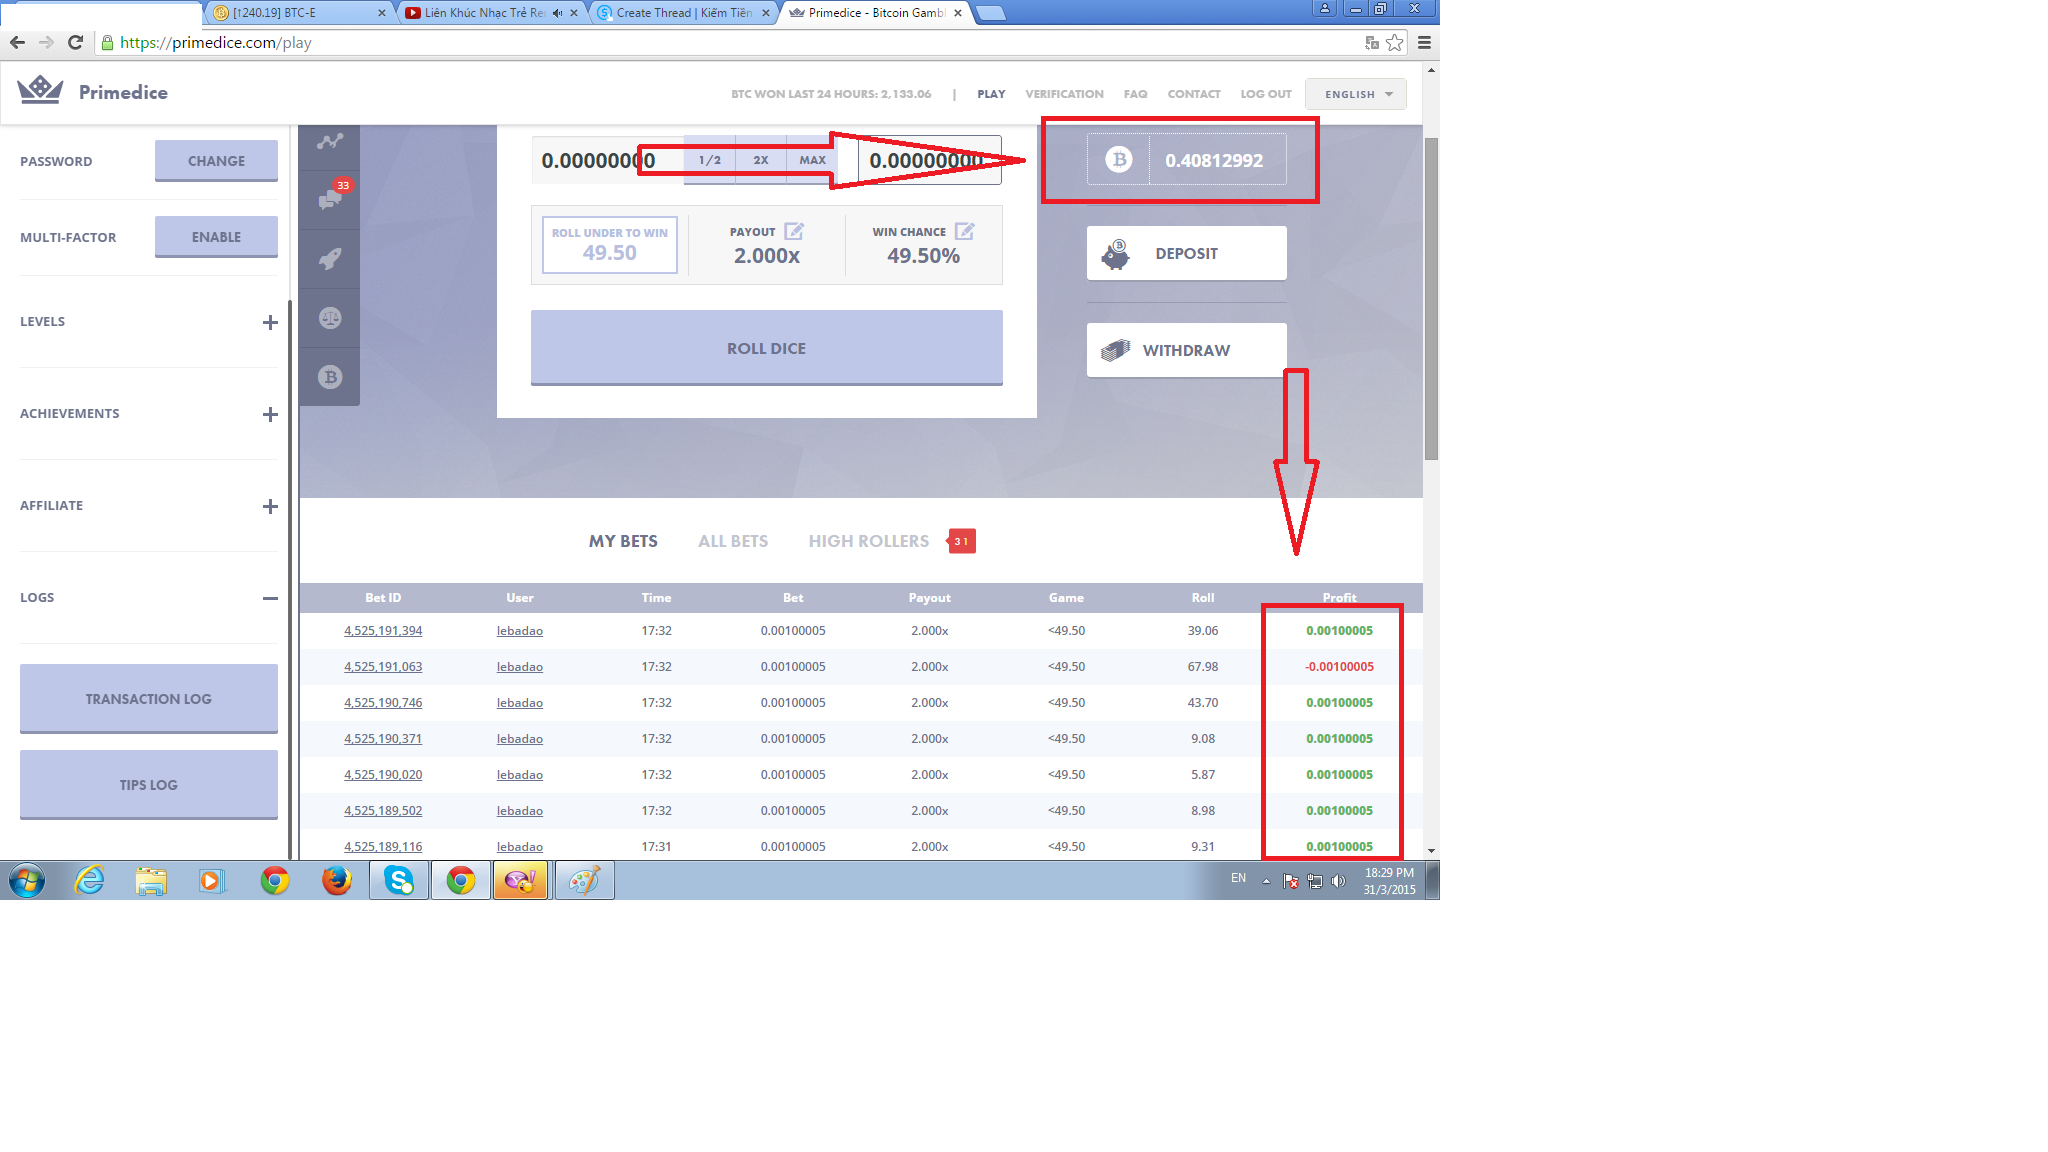Enable multi-factor authentication

click(x=216, y=237)
